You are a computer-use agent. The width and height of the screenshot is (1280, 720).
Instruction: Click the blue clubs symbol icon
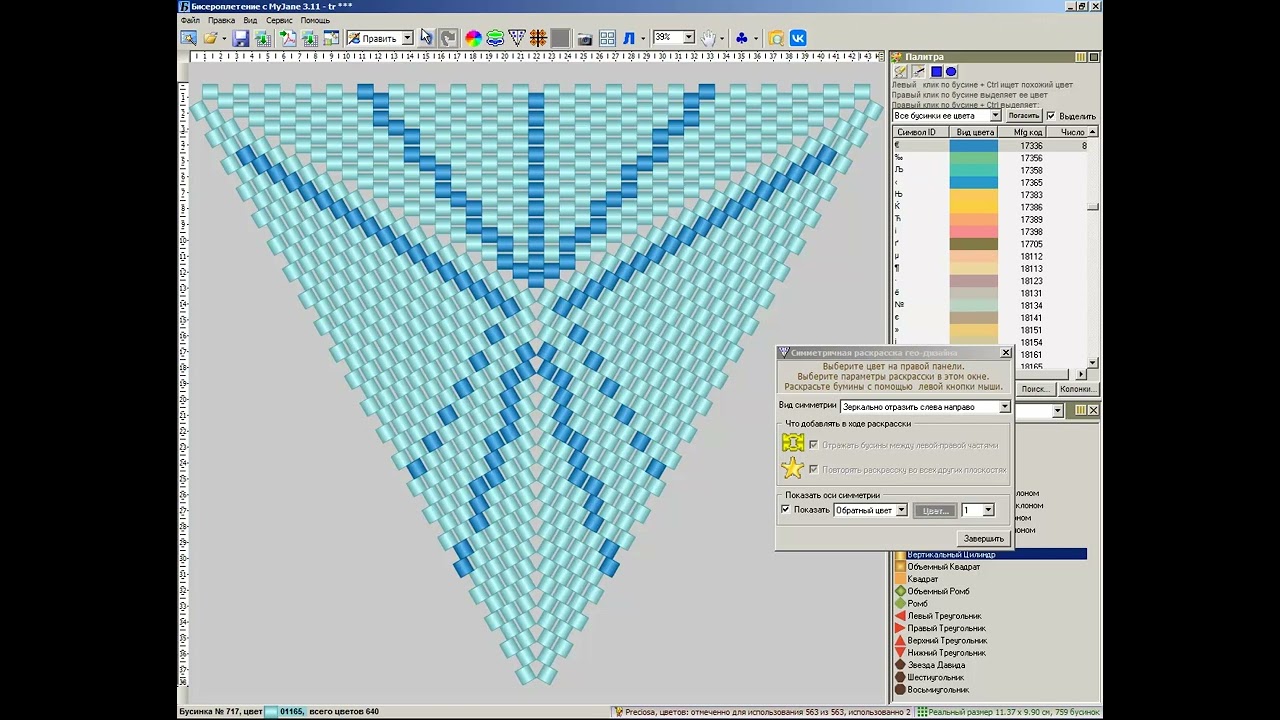741,38
